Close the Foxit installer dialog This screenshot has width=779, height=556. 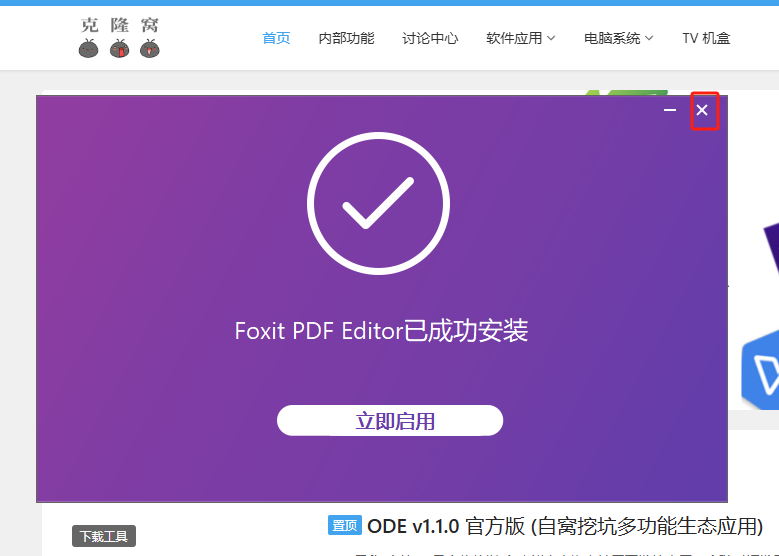(x=702, y=110)
